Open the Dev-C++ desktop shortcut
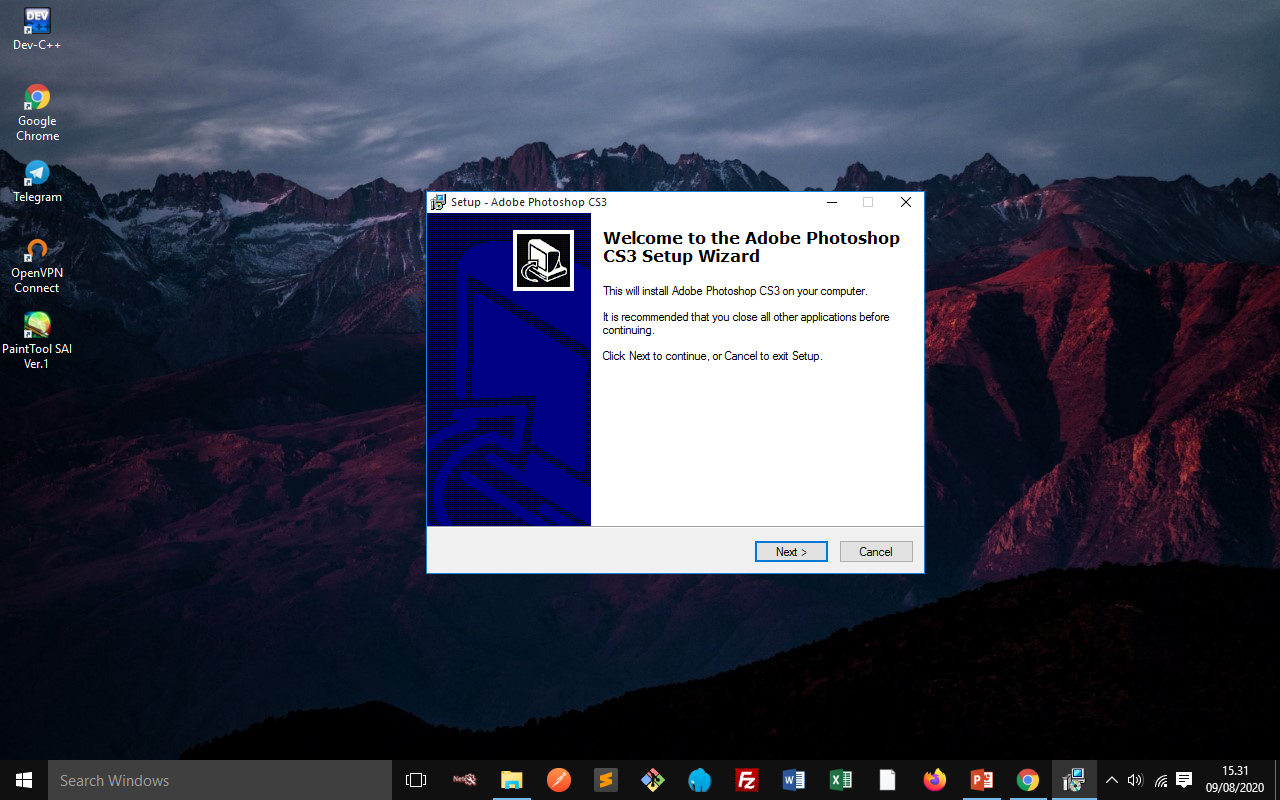 37,27
